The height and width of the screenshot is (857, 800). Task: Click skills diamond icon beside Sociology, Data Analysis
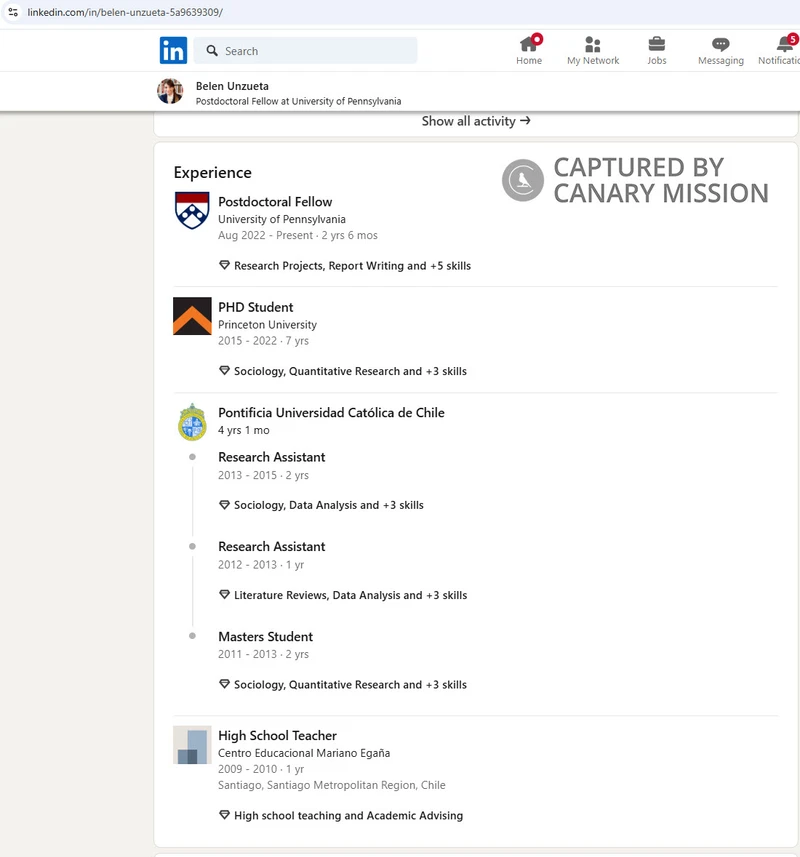[224, 504]
